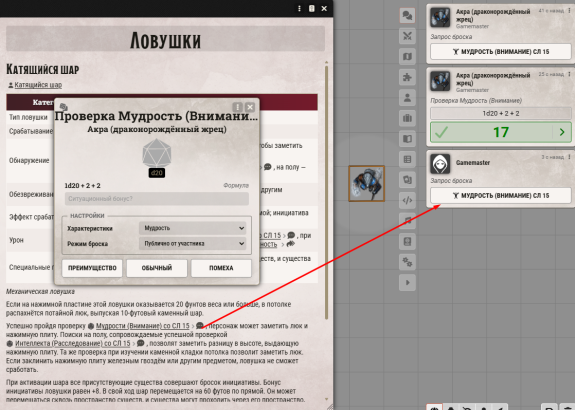The image size is (575, 410).
Task: Open the Характеристики dropdown showing Мудрость
Action: tap(193, 228)
